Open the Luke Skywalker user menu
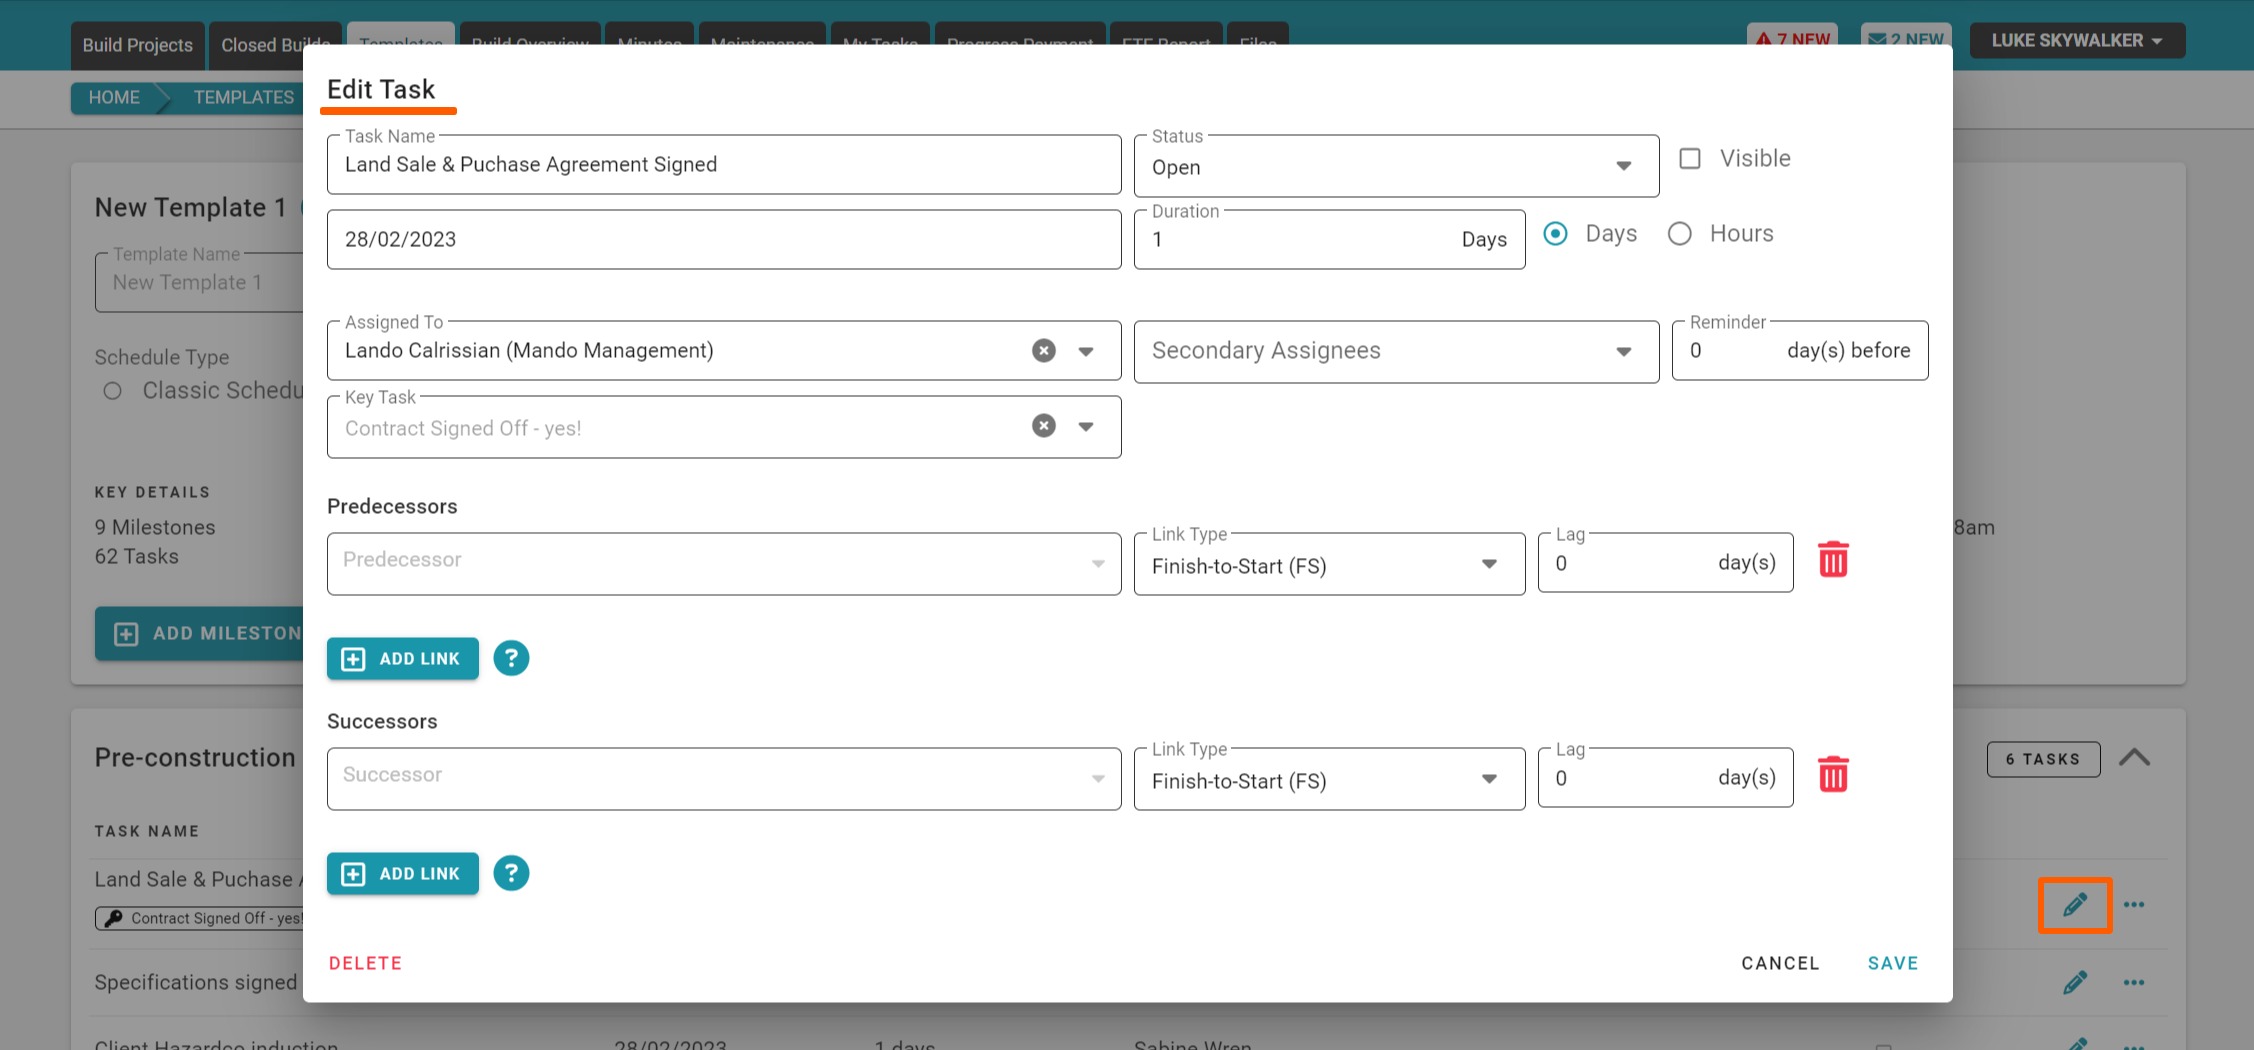Screen dimensions: 2254x1050 2076,41
